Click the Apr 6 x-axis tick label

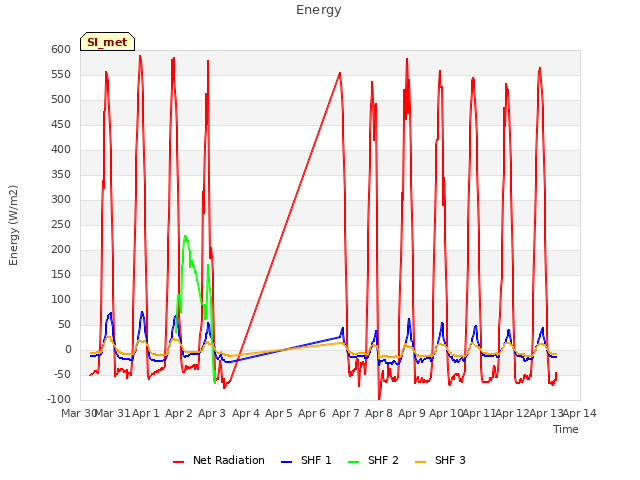(x=312, y=413)
